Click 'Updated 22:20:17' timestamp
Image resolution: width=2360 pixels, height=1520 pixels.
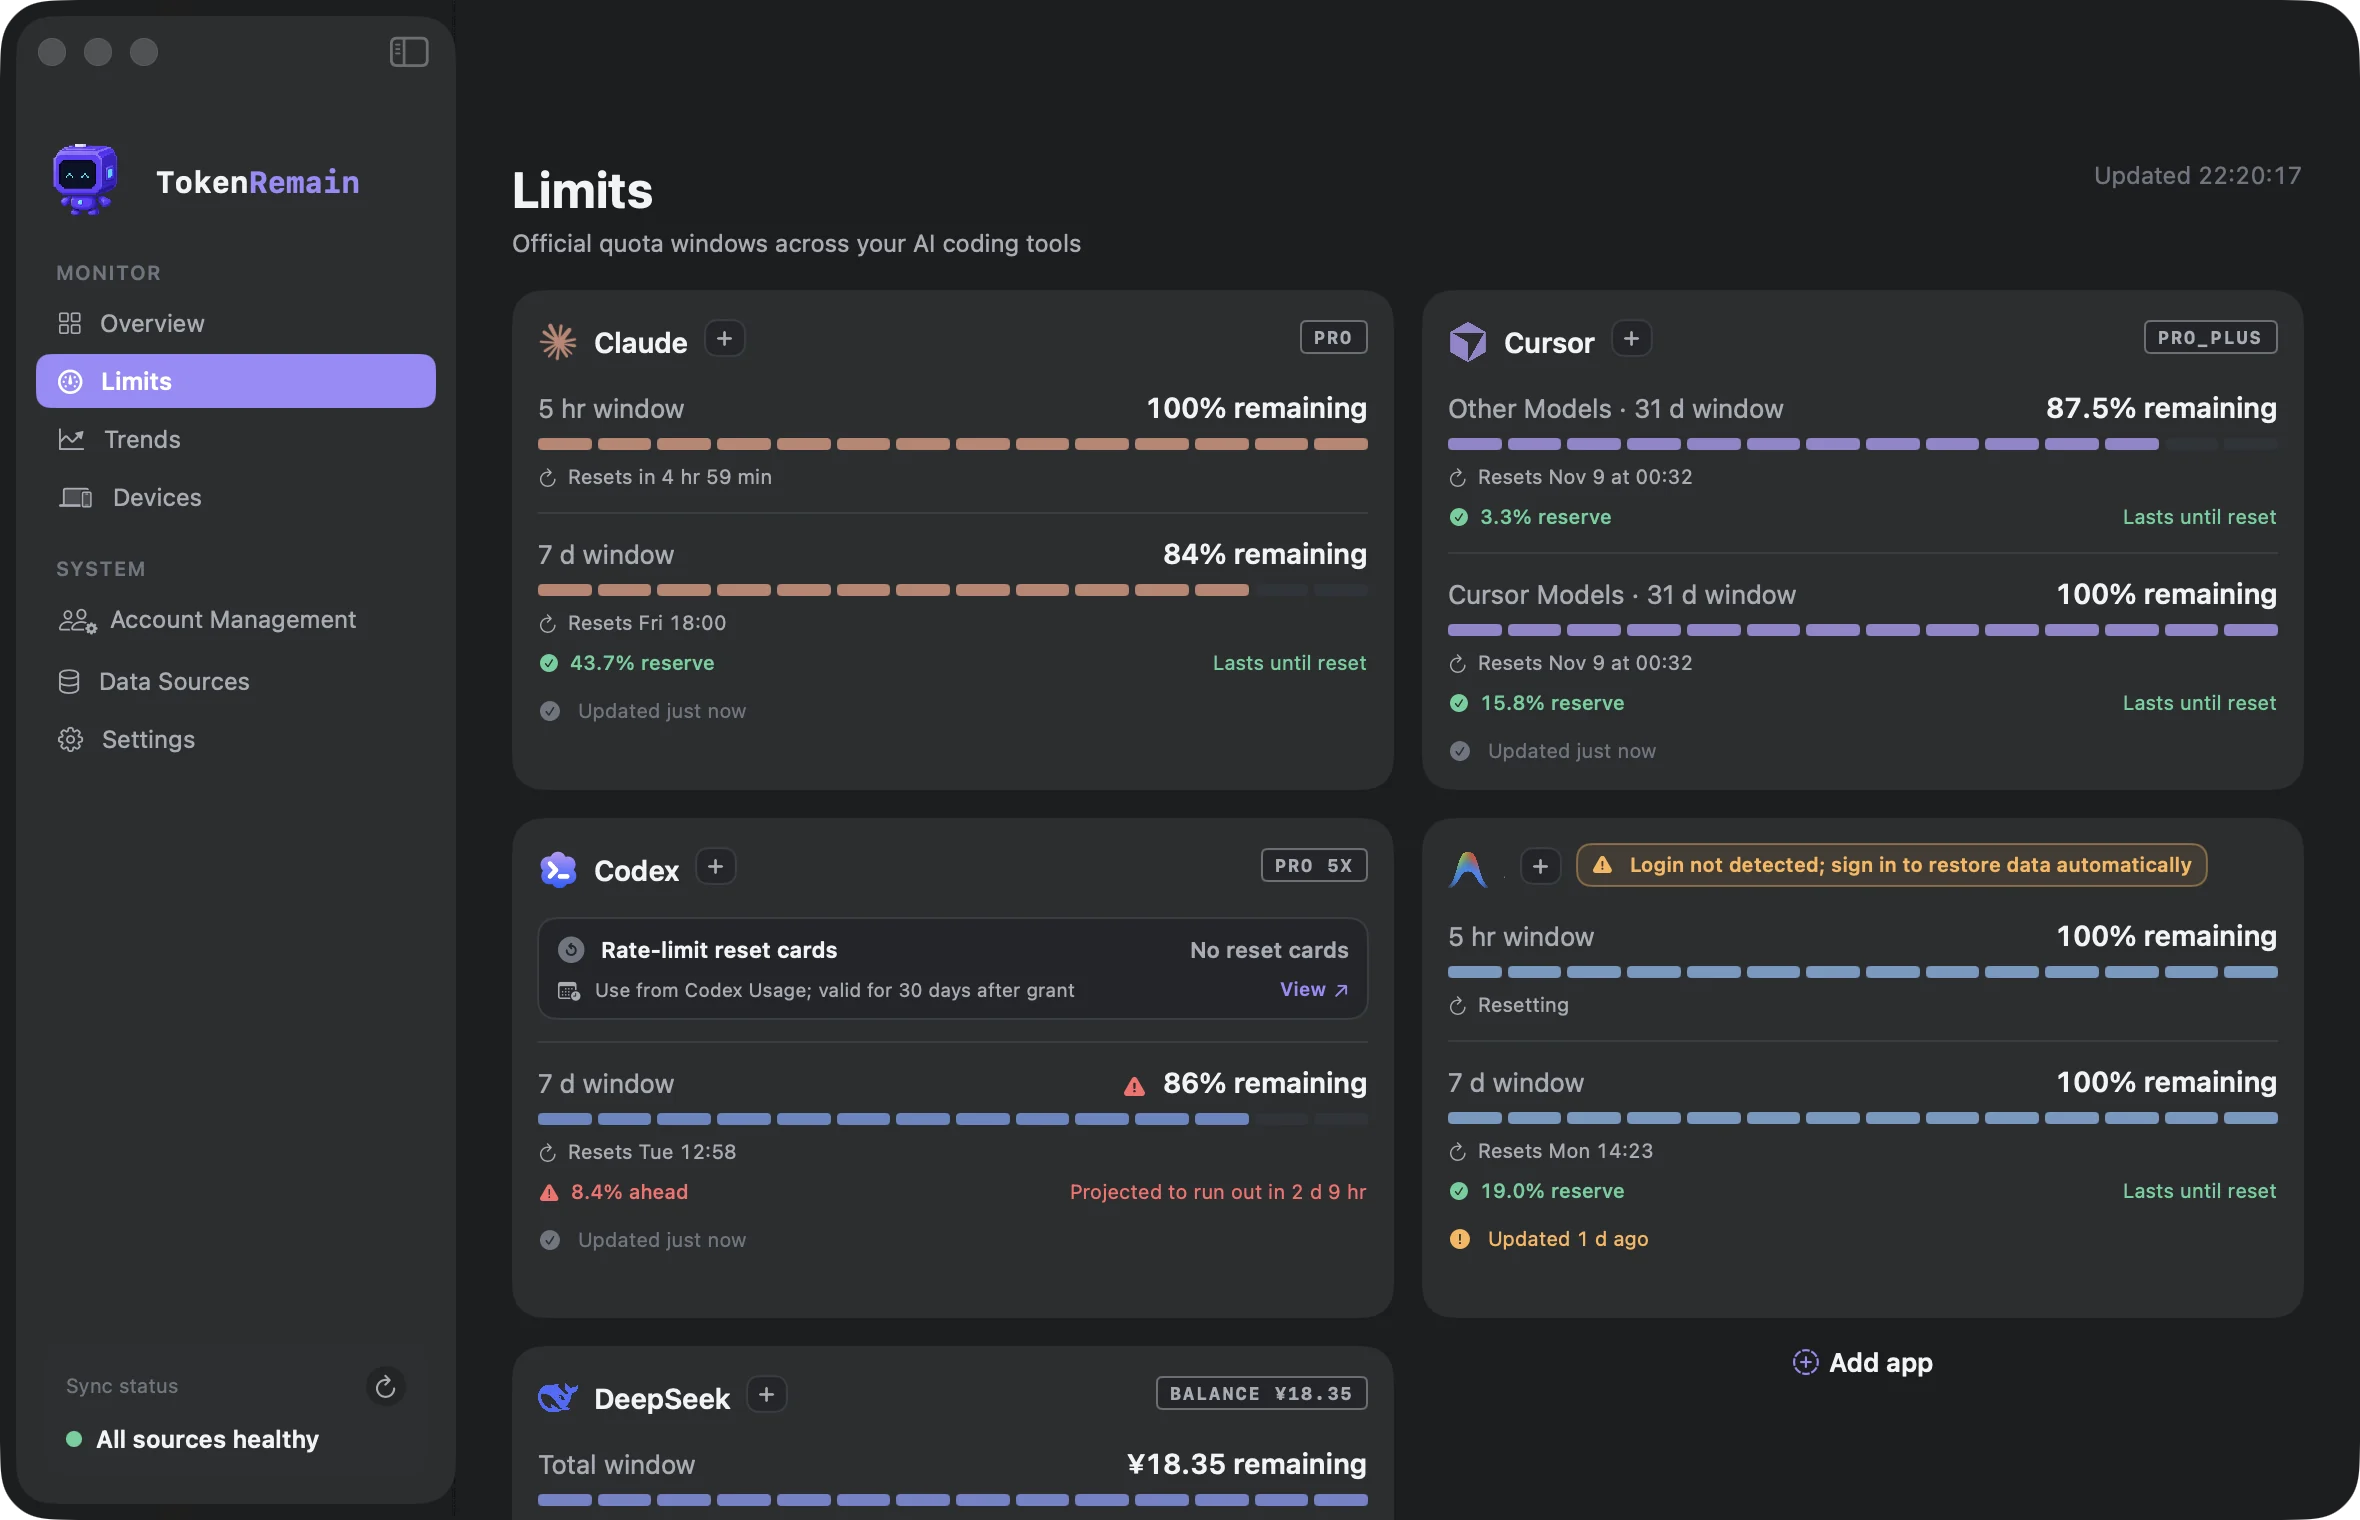pyautogui.click(x=2198, y=176)
